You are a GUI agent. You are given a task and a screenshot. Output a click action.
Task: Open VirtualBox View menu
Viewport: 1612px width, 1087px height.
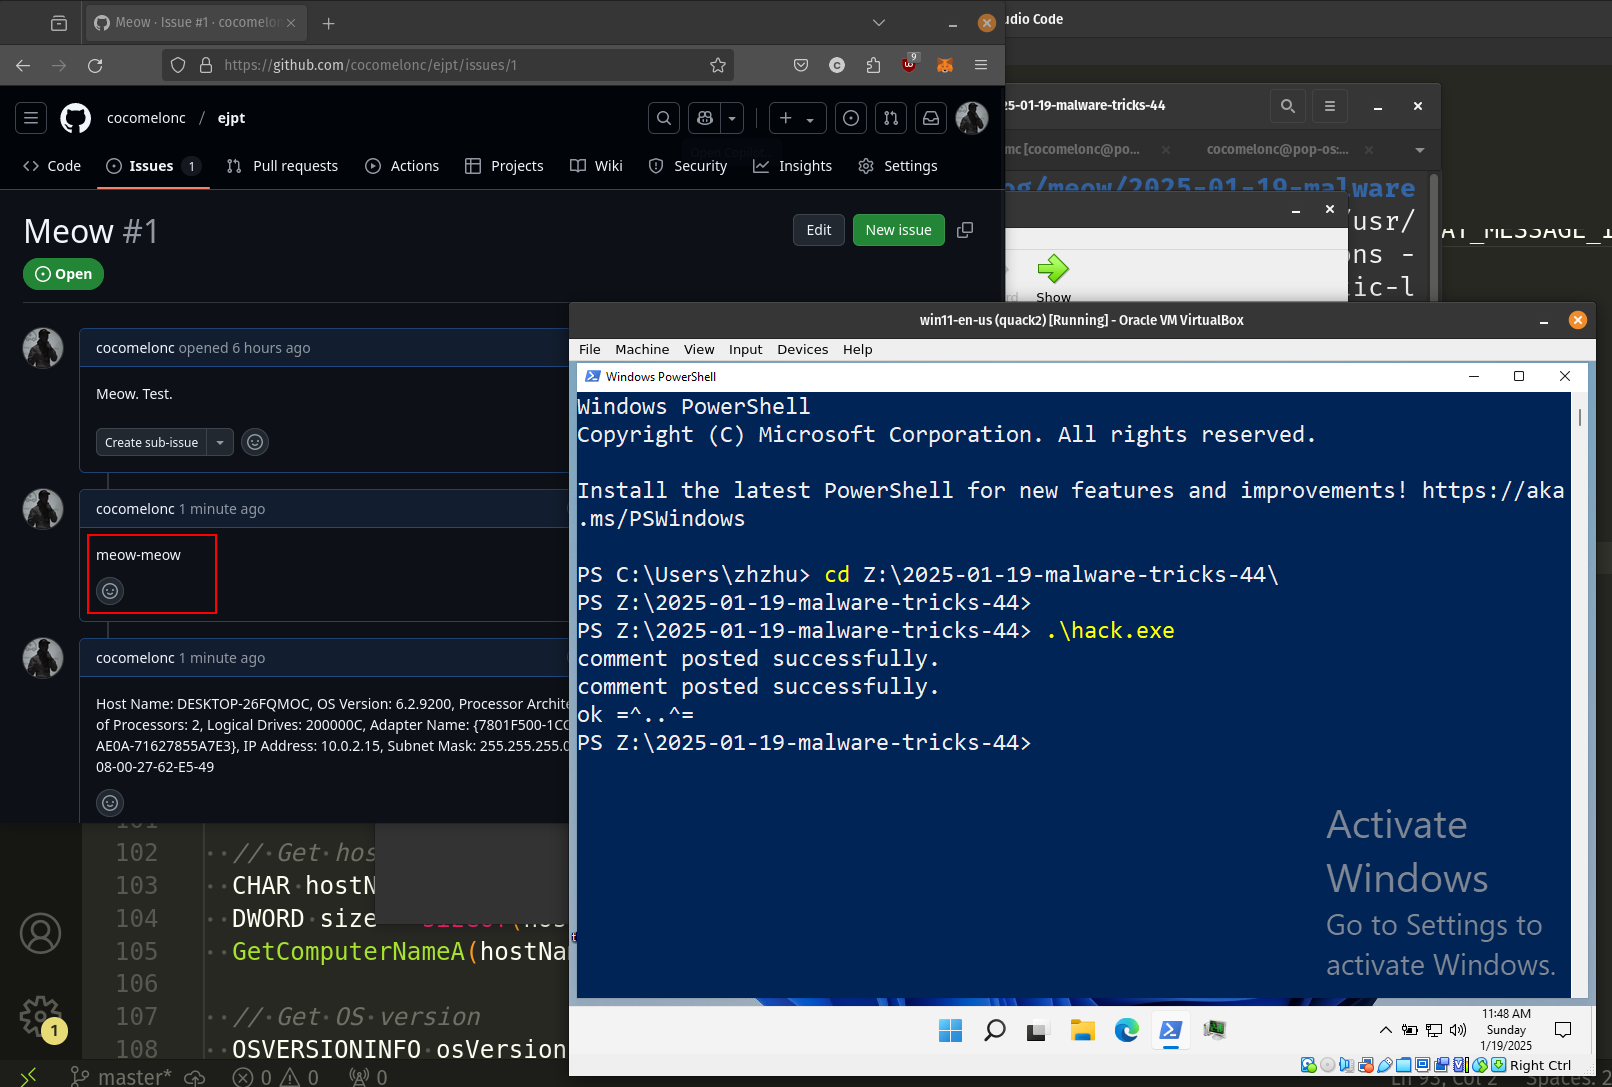[x=699, y=349]
